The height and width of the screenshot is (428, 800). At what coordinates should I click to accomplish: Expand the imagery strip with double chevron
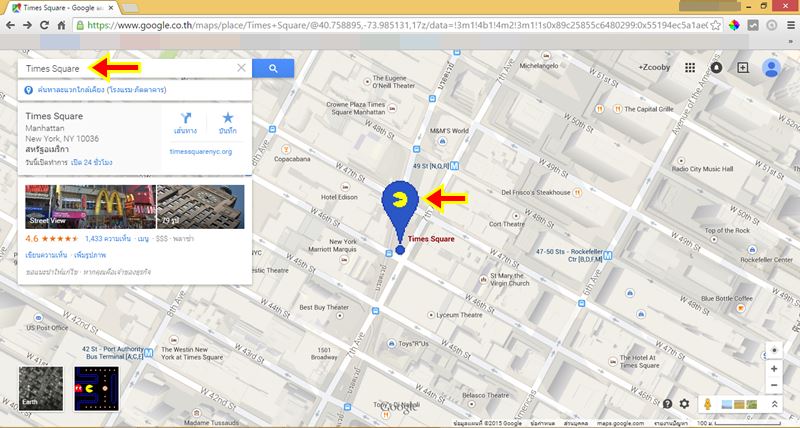point(774,404)
